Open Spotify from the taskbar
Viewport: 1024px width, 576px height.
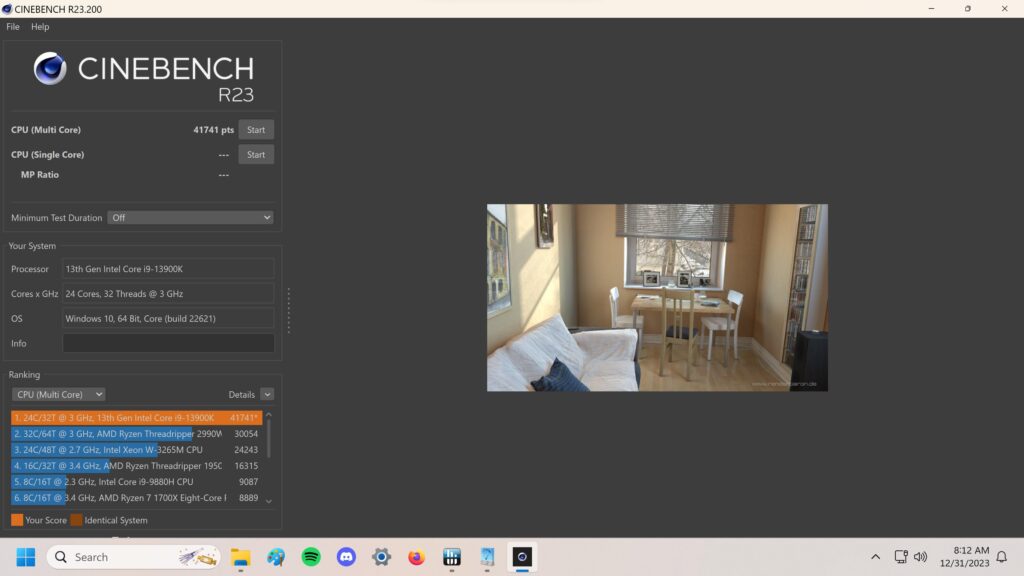tap(311, 557)
